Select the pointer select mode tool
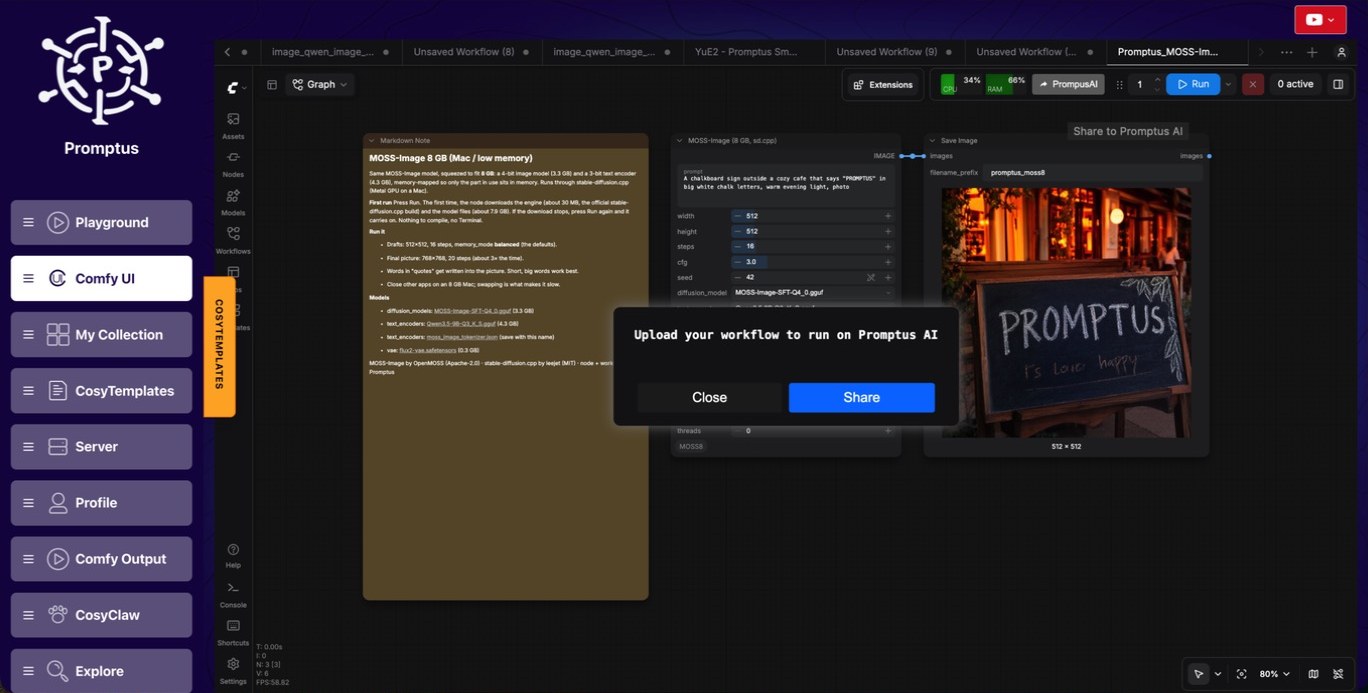The height and width of the screenshot is (693, 1368). [x=1199, y=674]
